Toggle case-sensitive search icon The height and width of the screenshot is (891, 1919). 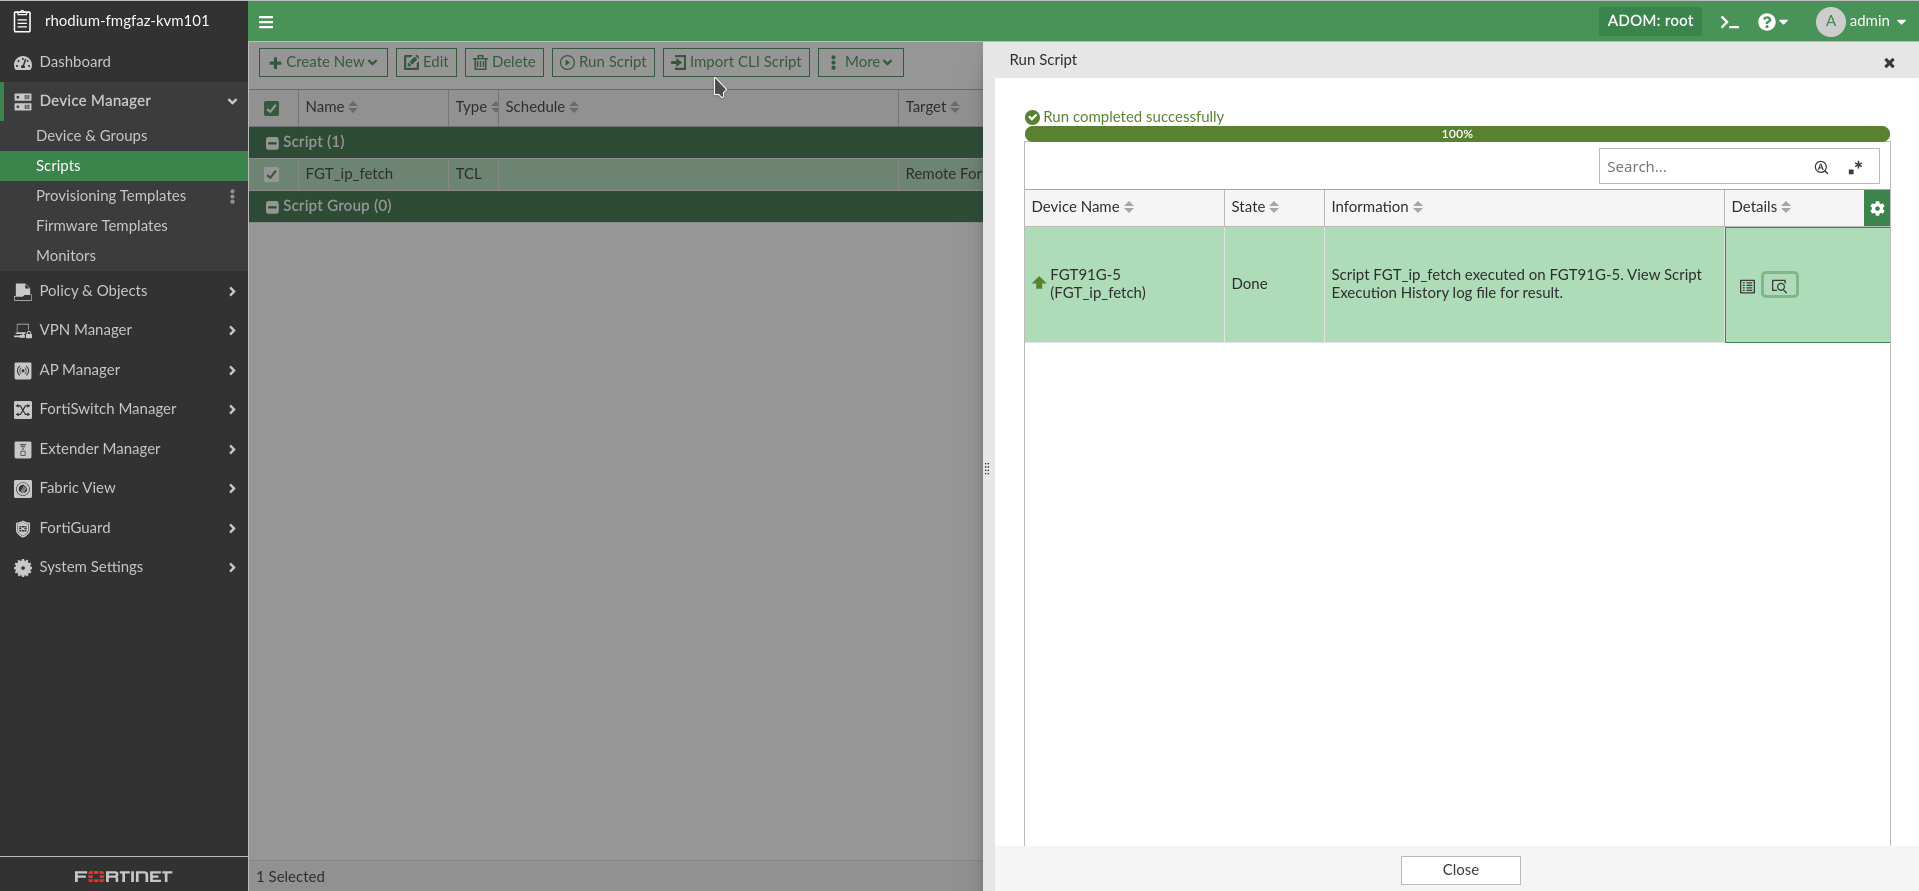[x=1822, y=168]
